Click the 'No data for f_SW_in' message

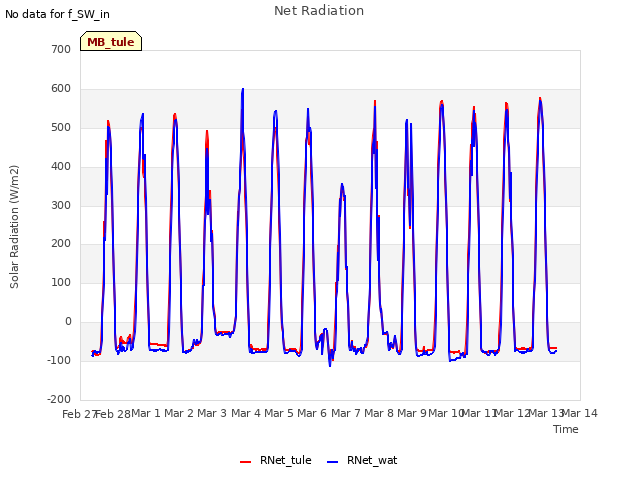tap(57, 14)
